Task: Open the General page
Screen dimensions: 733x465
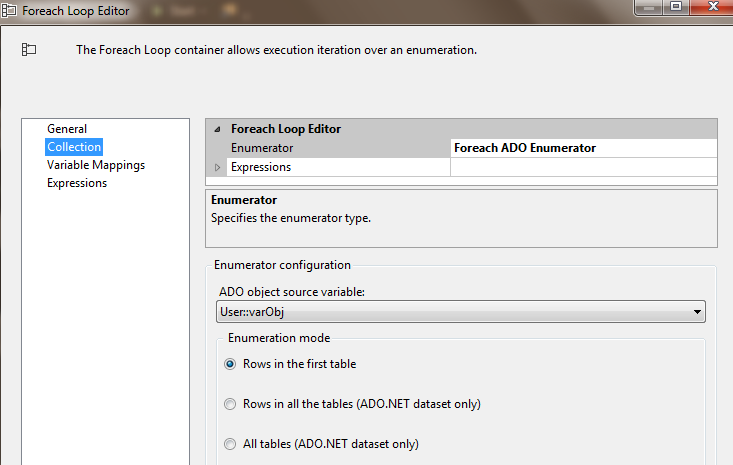Action: [x=67, y=129]
